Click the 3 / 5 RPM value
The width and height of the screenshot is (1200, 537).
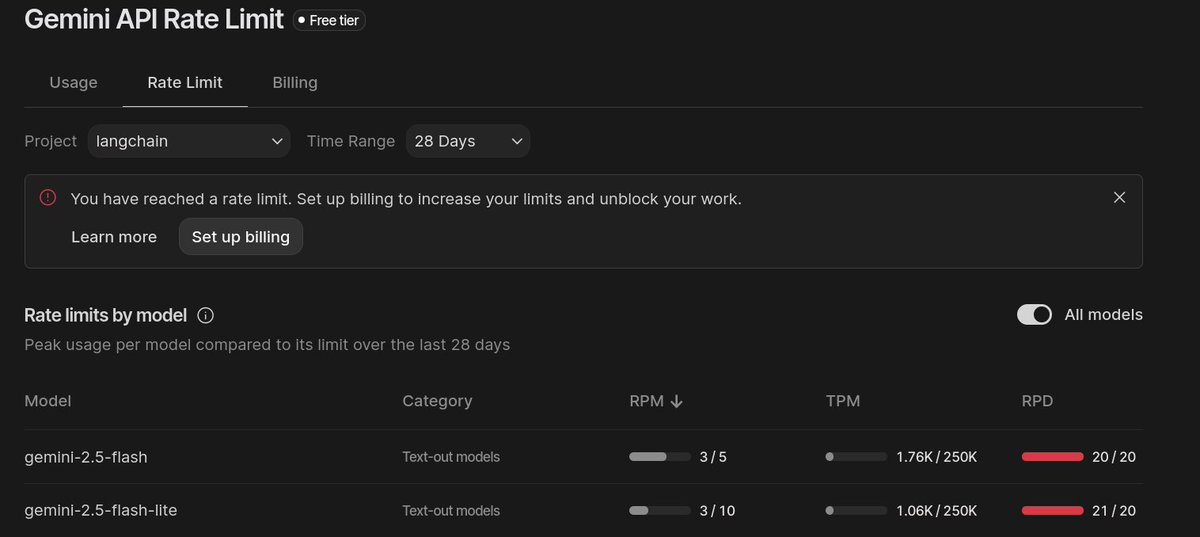click(x=713, y=457)
